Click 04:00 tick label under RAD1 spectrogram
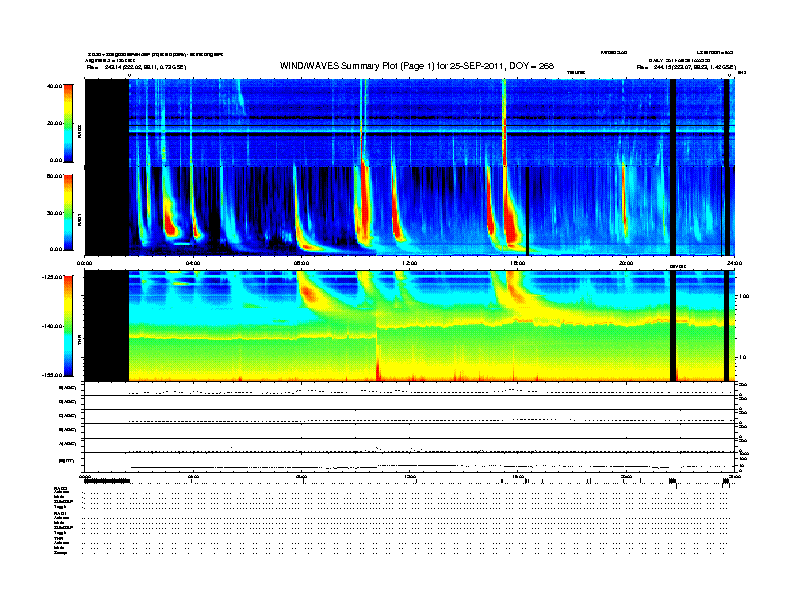This screenshot has width=792, height=612. pyautogui.click(x=193, y=263)
